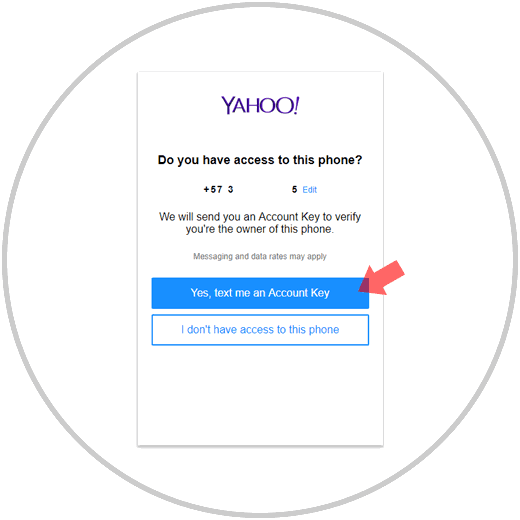Click the purple Yahoo! logo

pos(260,105)
